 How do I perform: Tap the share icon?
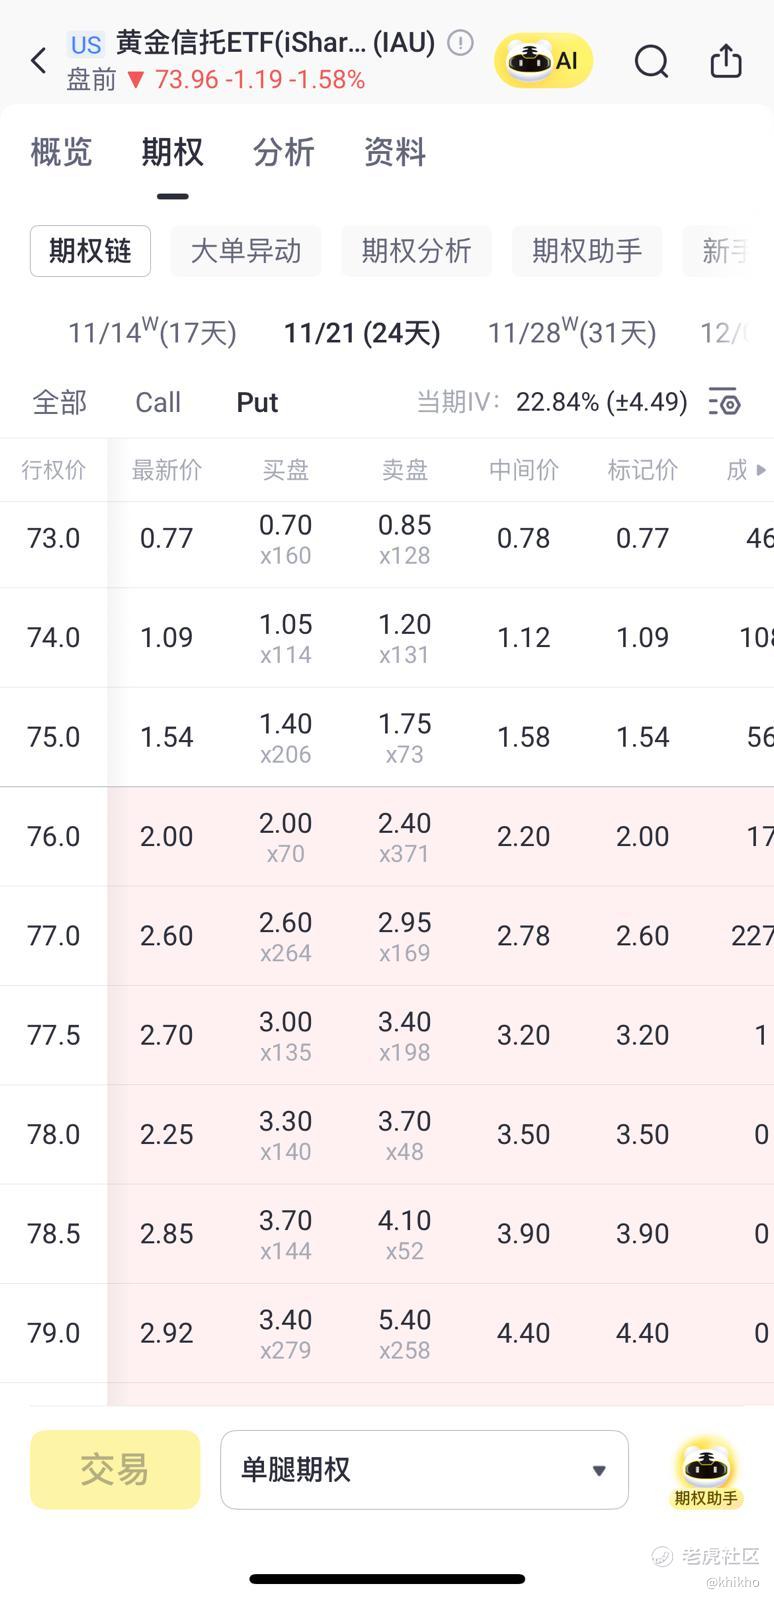(x=725, y=61)
